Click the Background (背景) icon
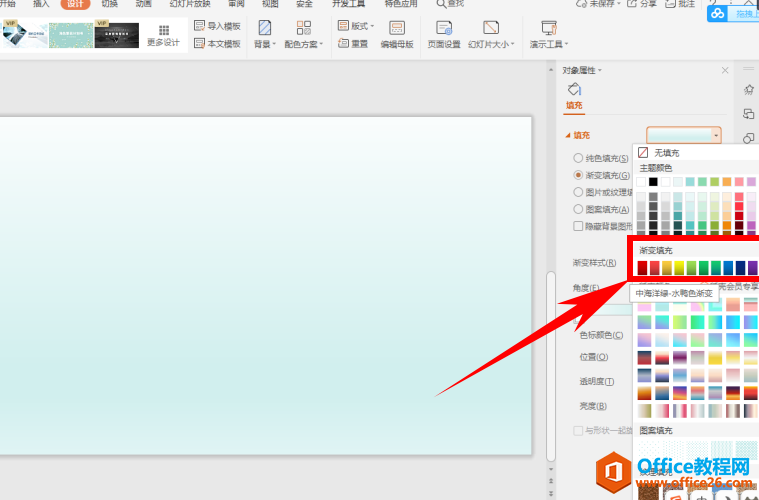Image resolution: width=759 pixels, height=500 pixels. coord(264,28)
